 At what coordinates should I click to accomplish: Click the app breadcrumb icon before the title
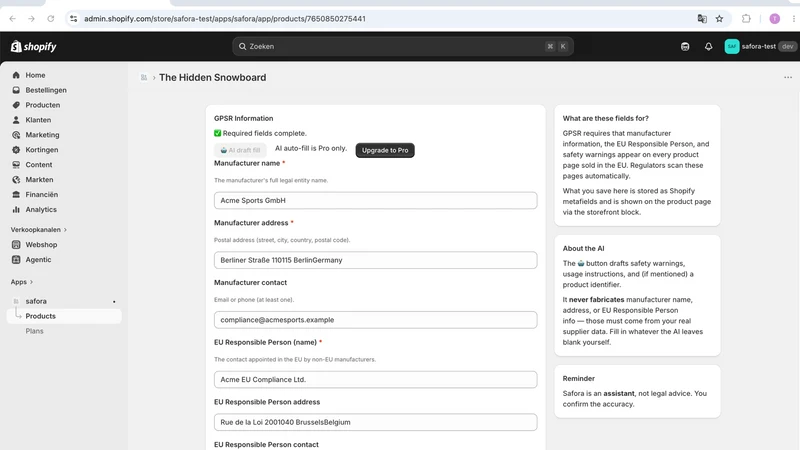144,78
